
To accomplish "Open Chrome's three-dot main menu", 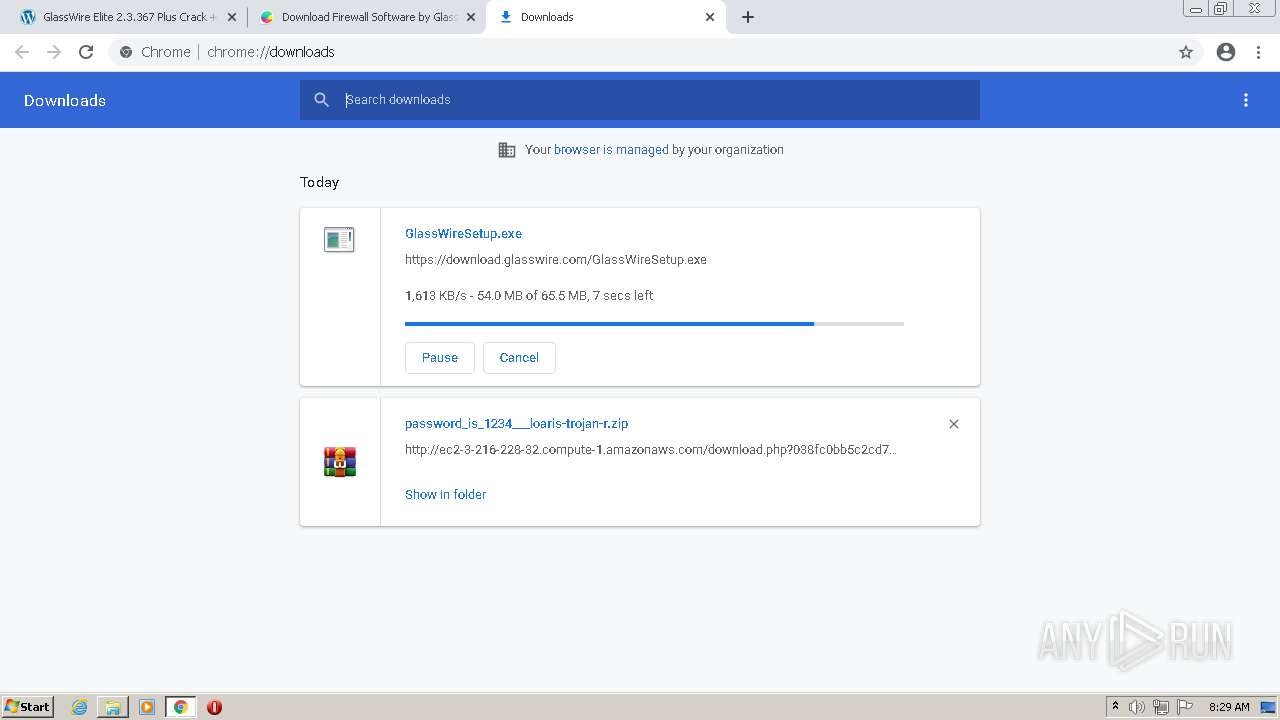I will [1259, 52].
